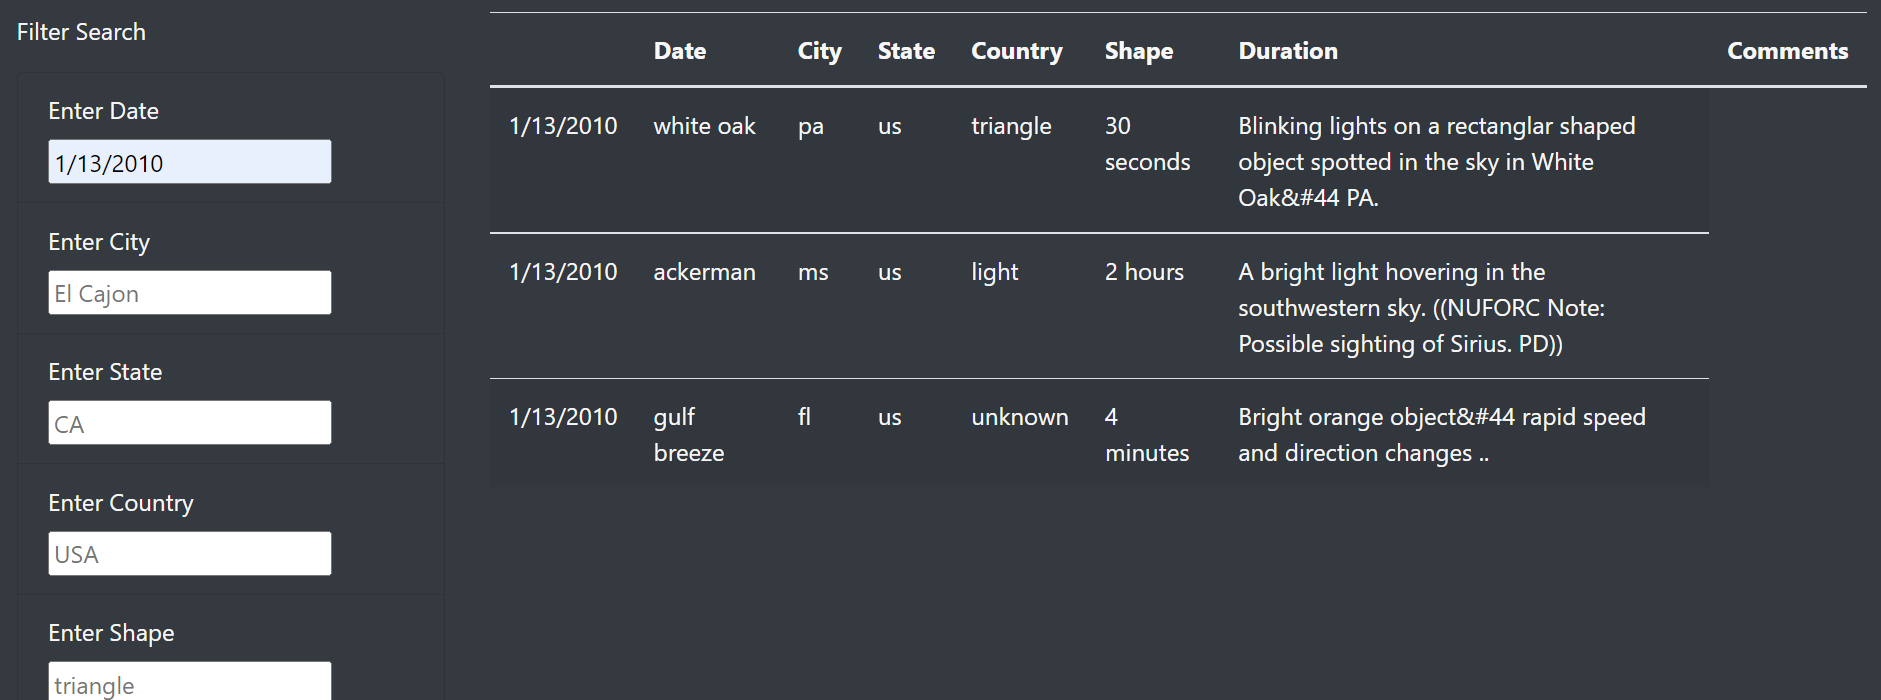The height and width of the screenshot is (700, 1881).
Task: Click the 30 seconds duration cell
Action: (x=1147, y=143)
